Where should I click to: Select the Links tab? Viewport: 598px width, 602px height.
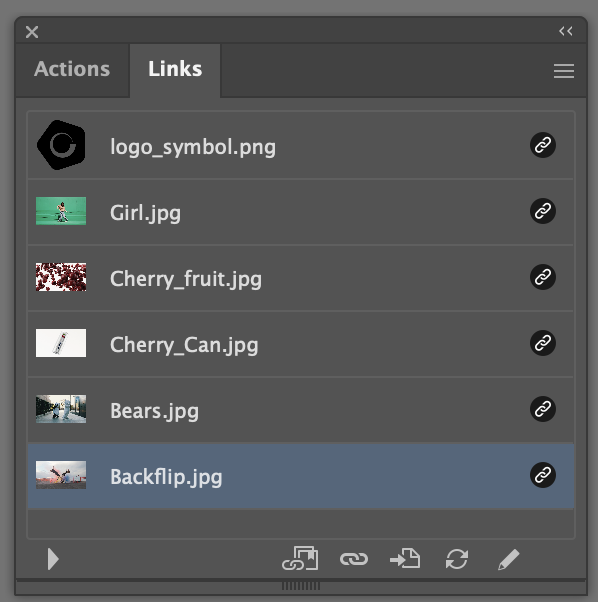click(175, 69)
